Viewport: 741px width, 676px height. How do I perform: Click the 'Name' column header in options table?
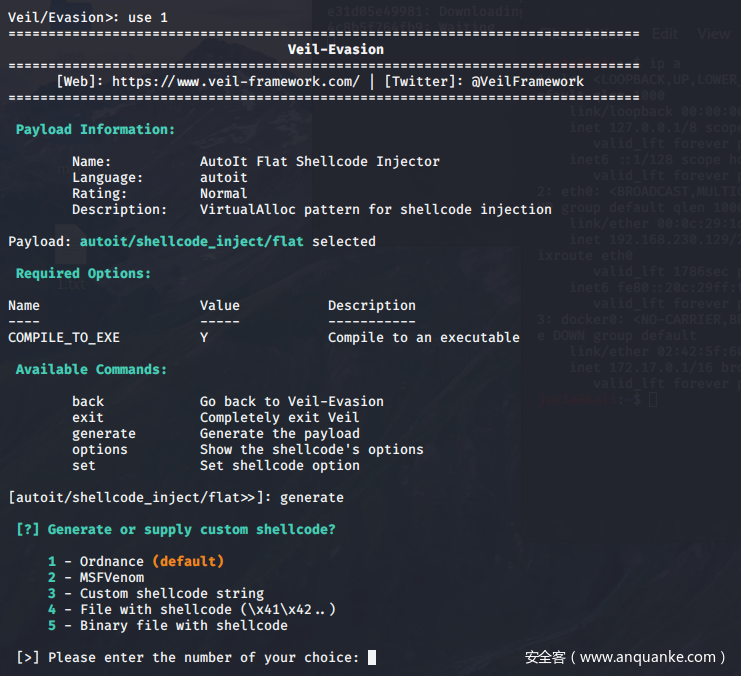24,305
